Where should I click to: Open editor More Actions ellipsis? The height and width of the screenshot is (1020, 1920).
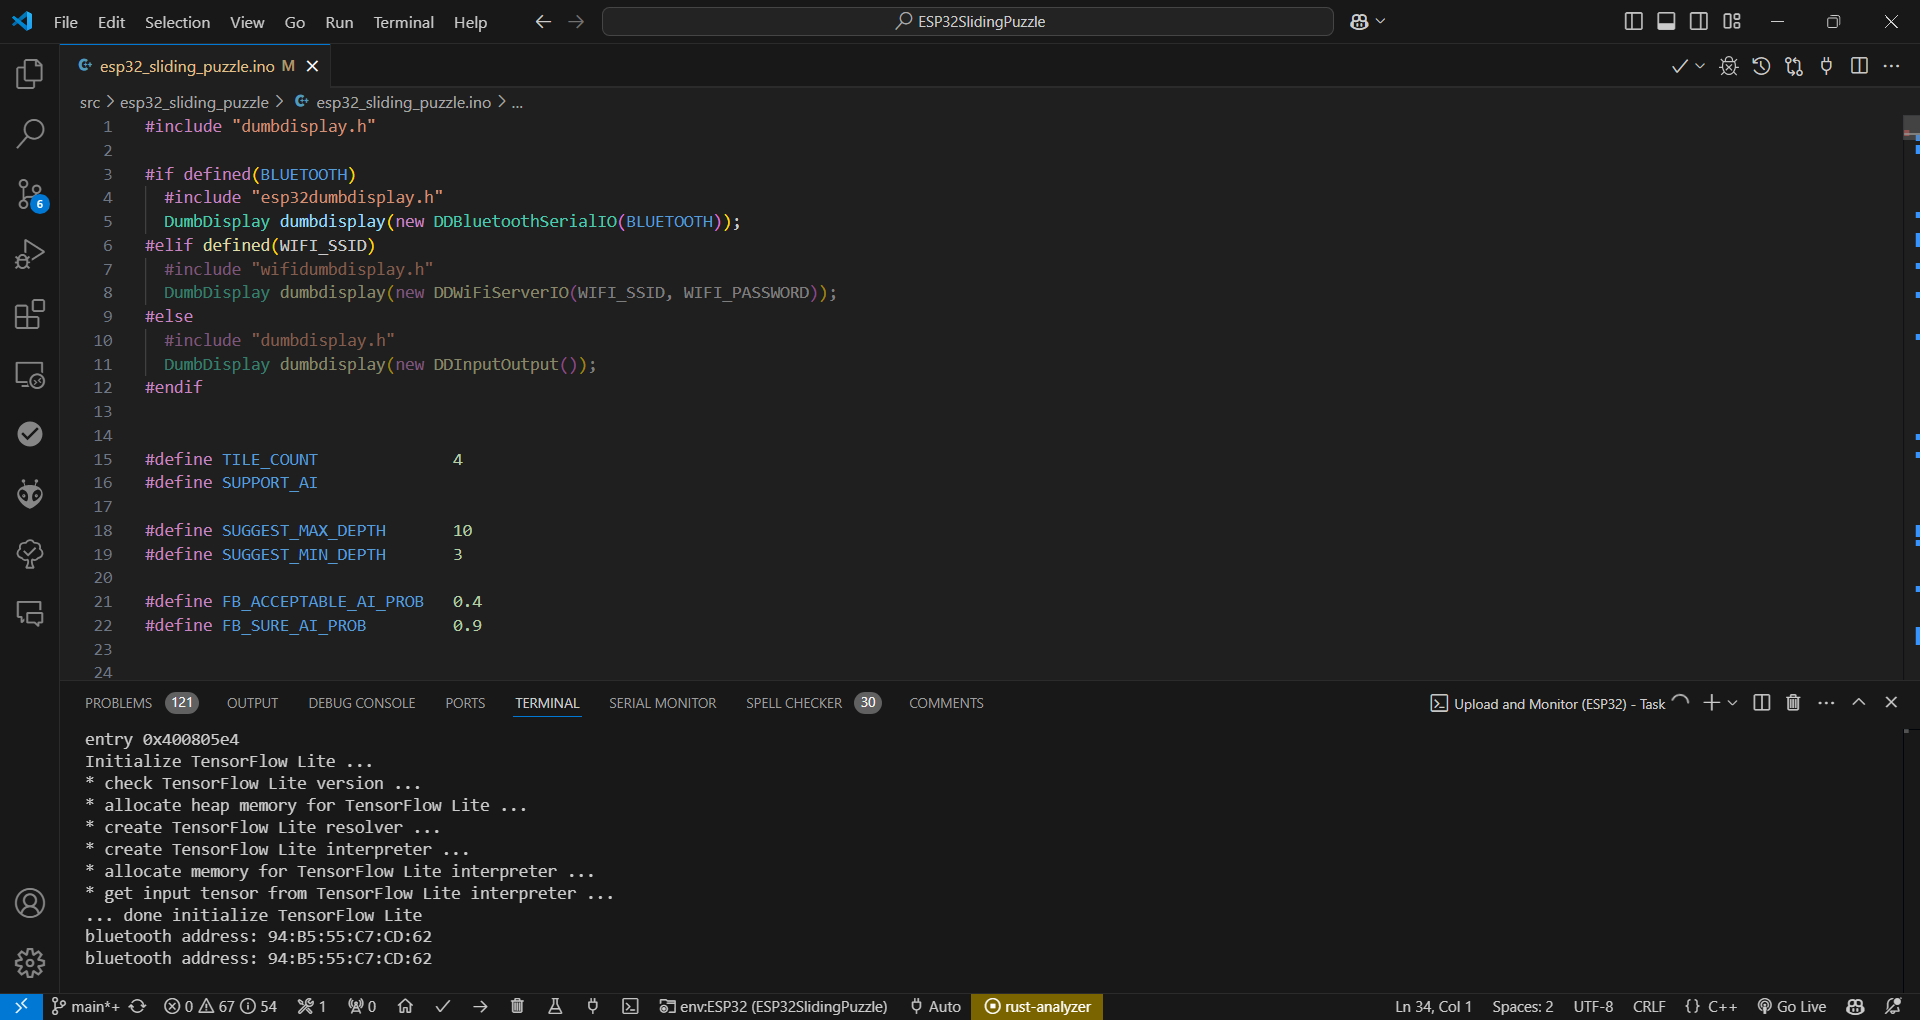1891,66
